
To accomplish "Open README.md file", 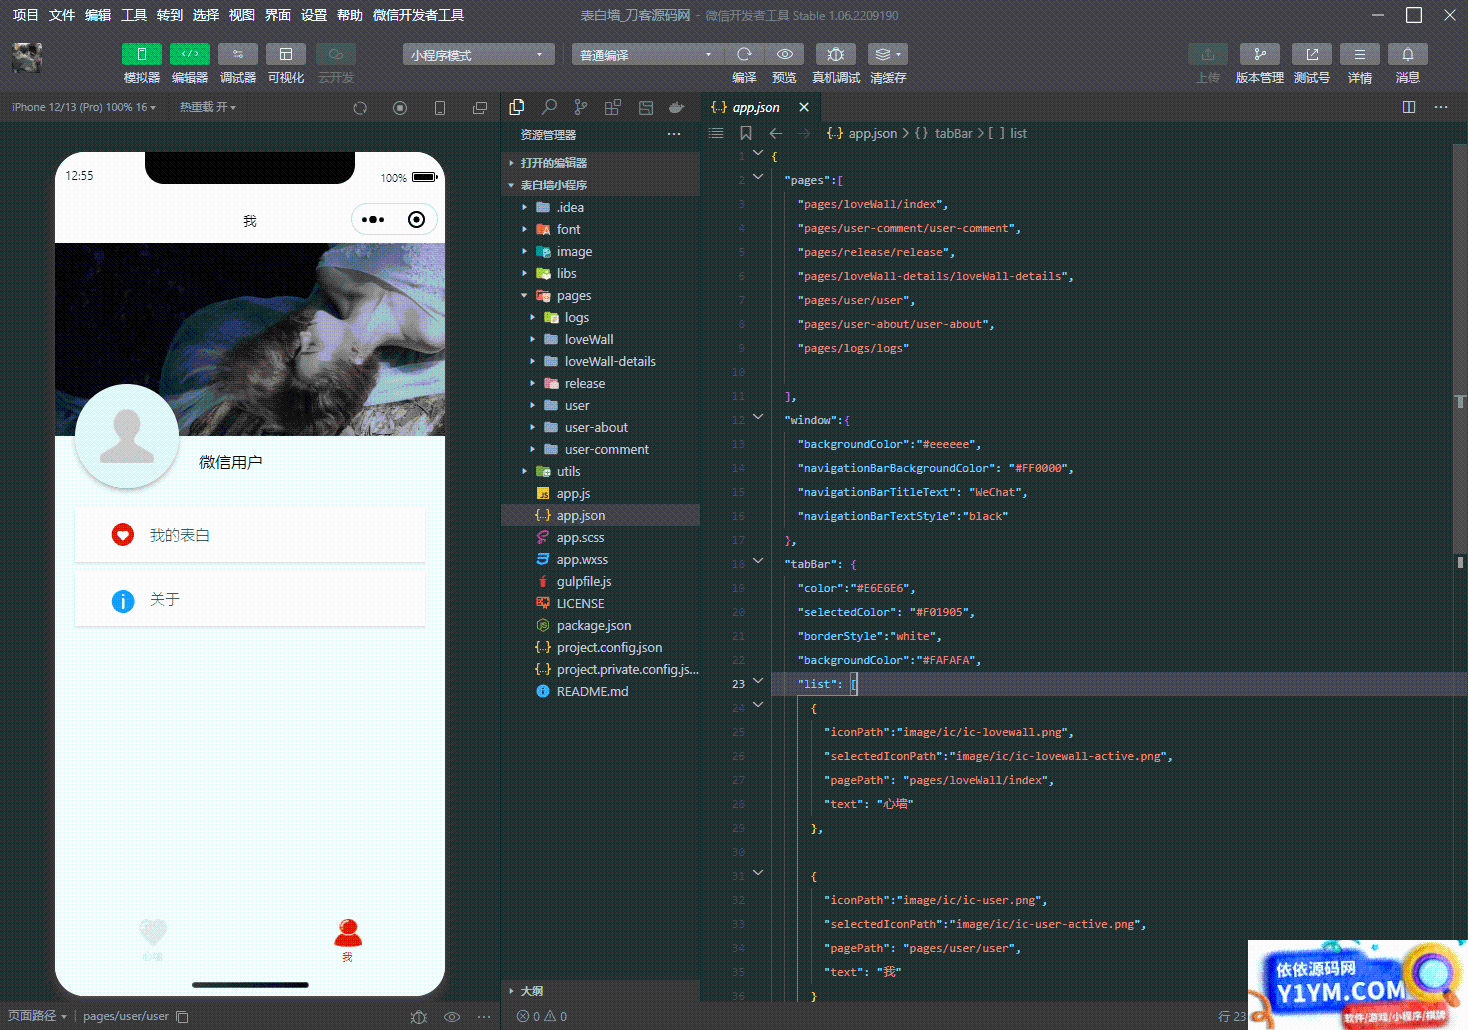I will click(600, 691).
